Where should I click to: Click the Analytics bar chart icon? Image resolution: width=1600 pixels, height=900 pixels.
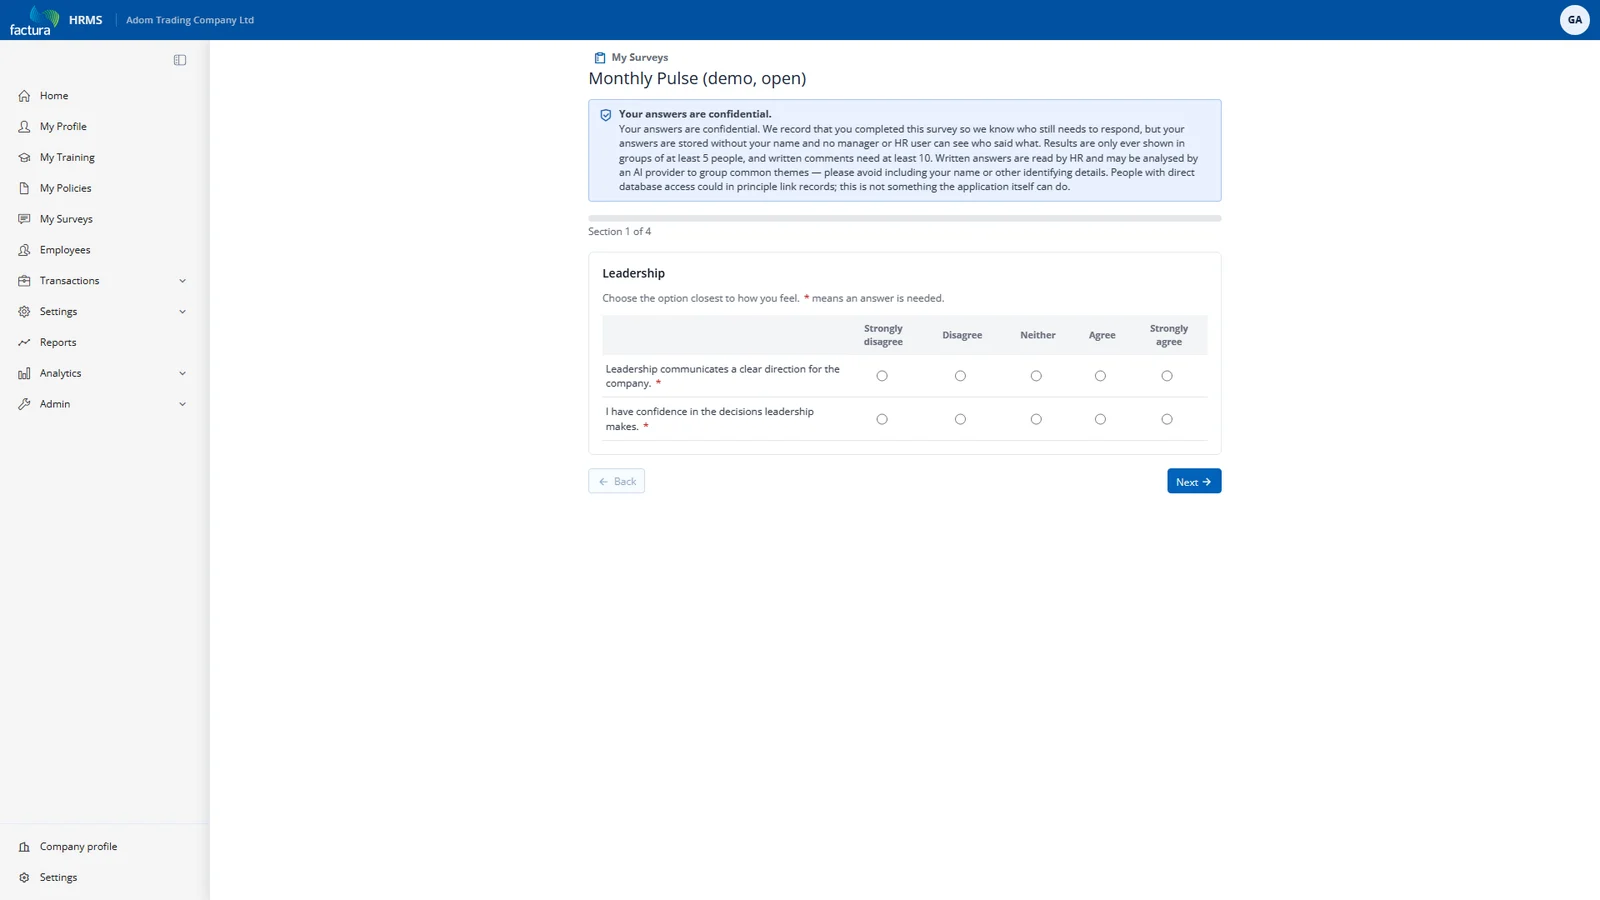24,373
